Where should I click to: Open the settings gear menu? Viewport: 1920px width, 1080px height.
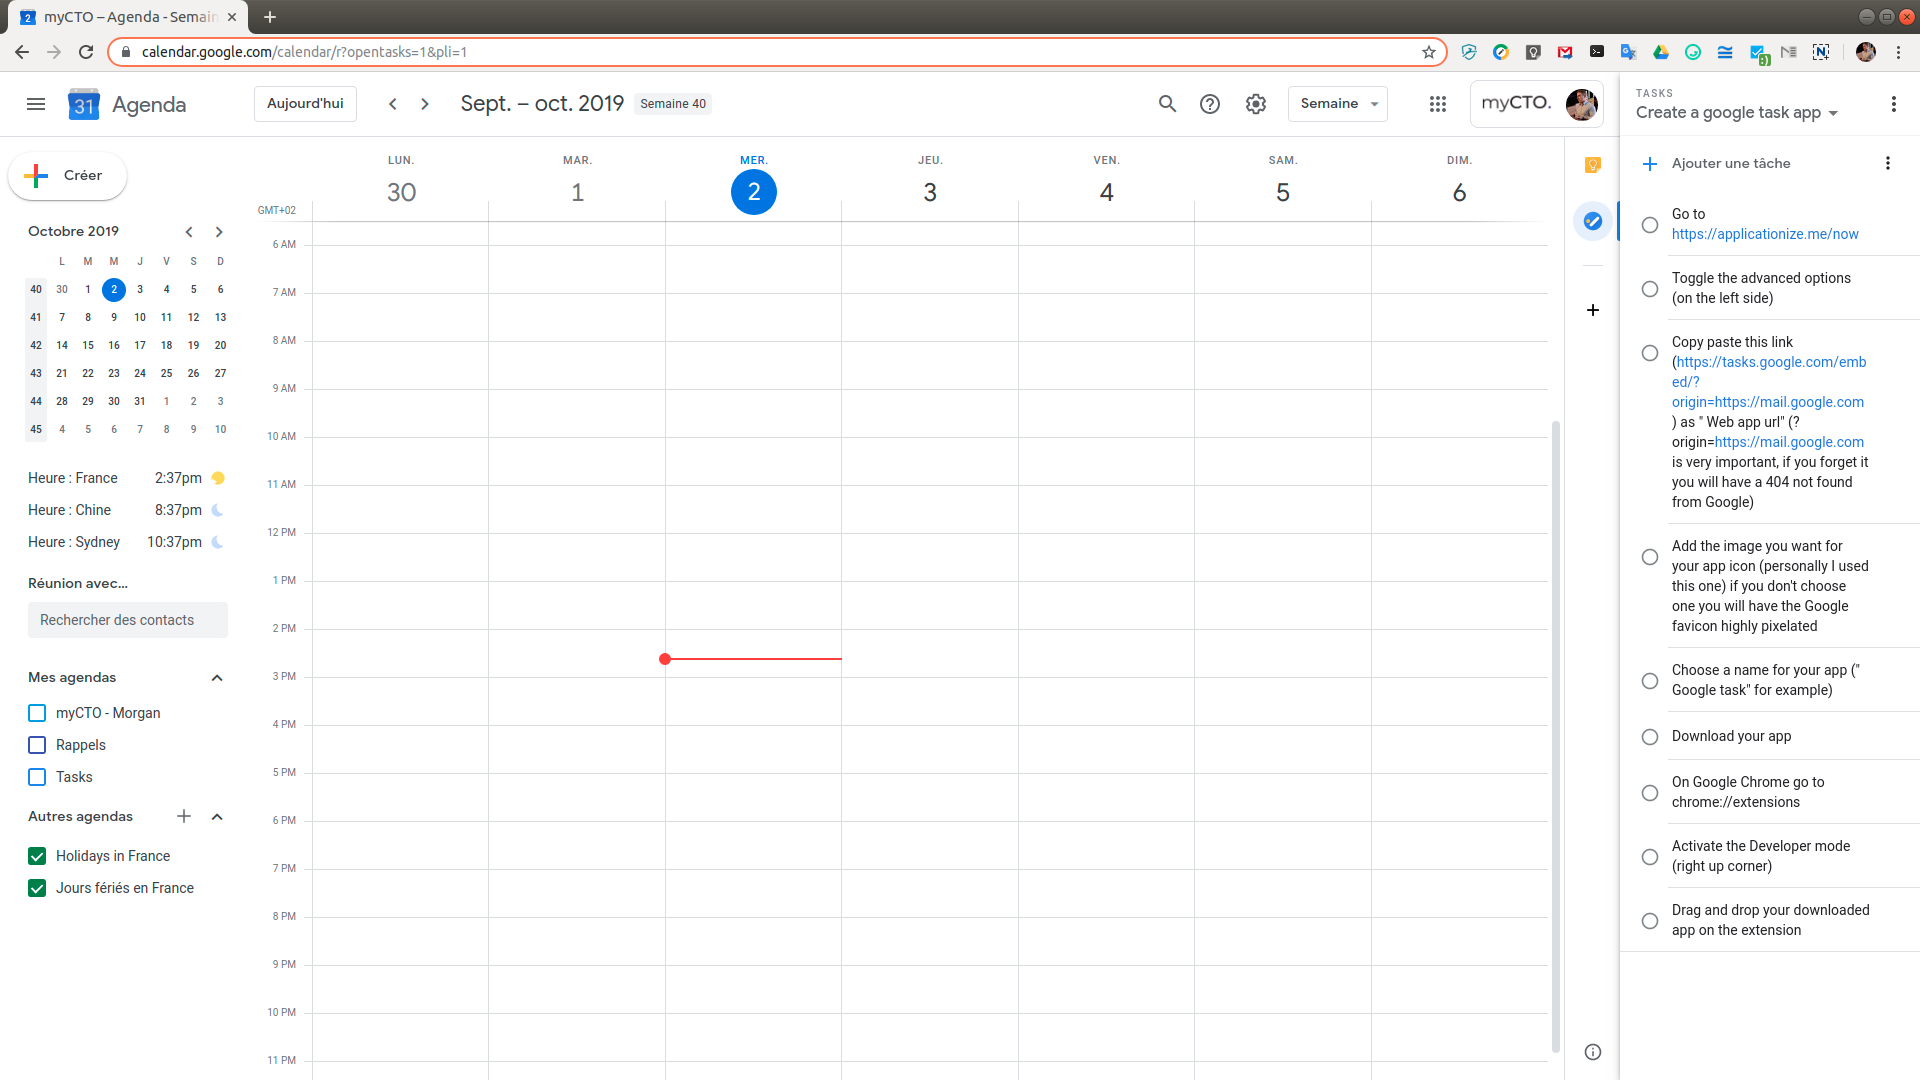(1256, 104)
